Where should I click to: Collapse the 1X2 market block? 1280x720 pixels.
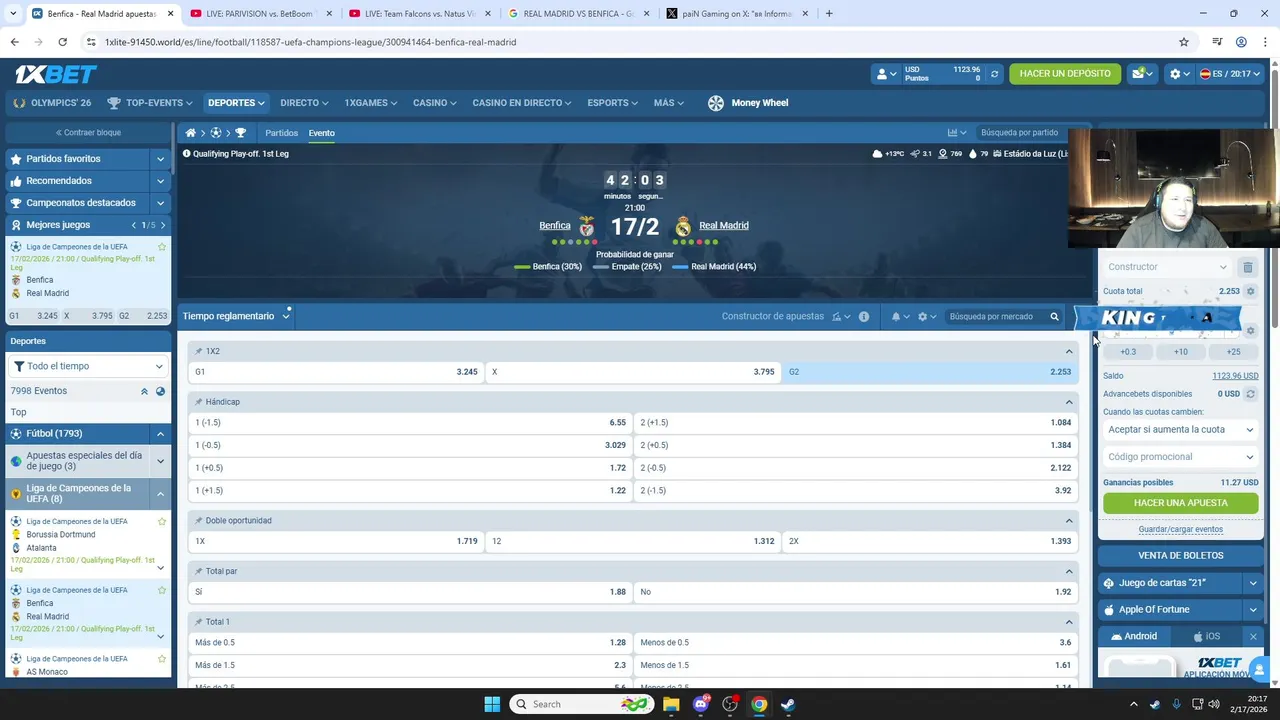[x=1069, y=351]
